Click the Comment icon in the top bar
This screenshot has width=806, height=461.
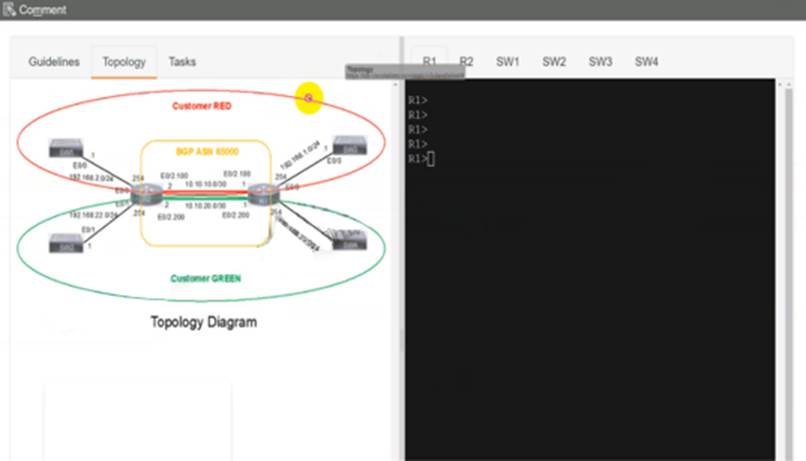pos(9,10)
